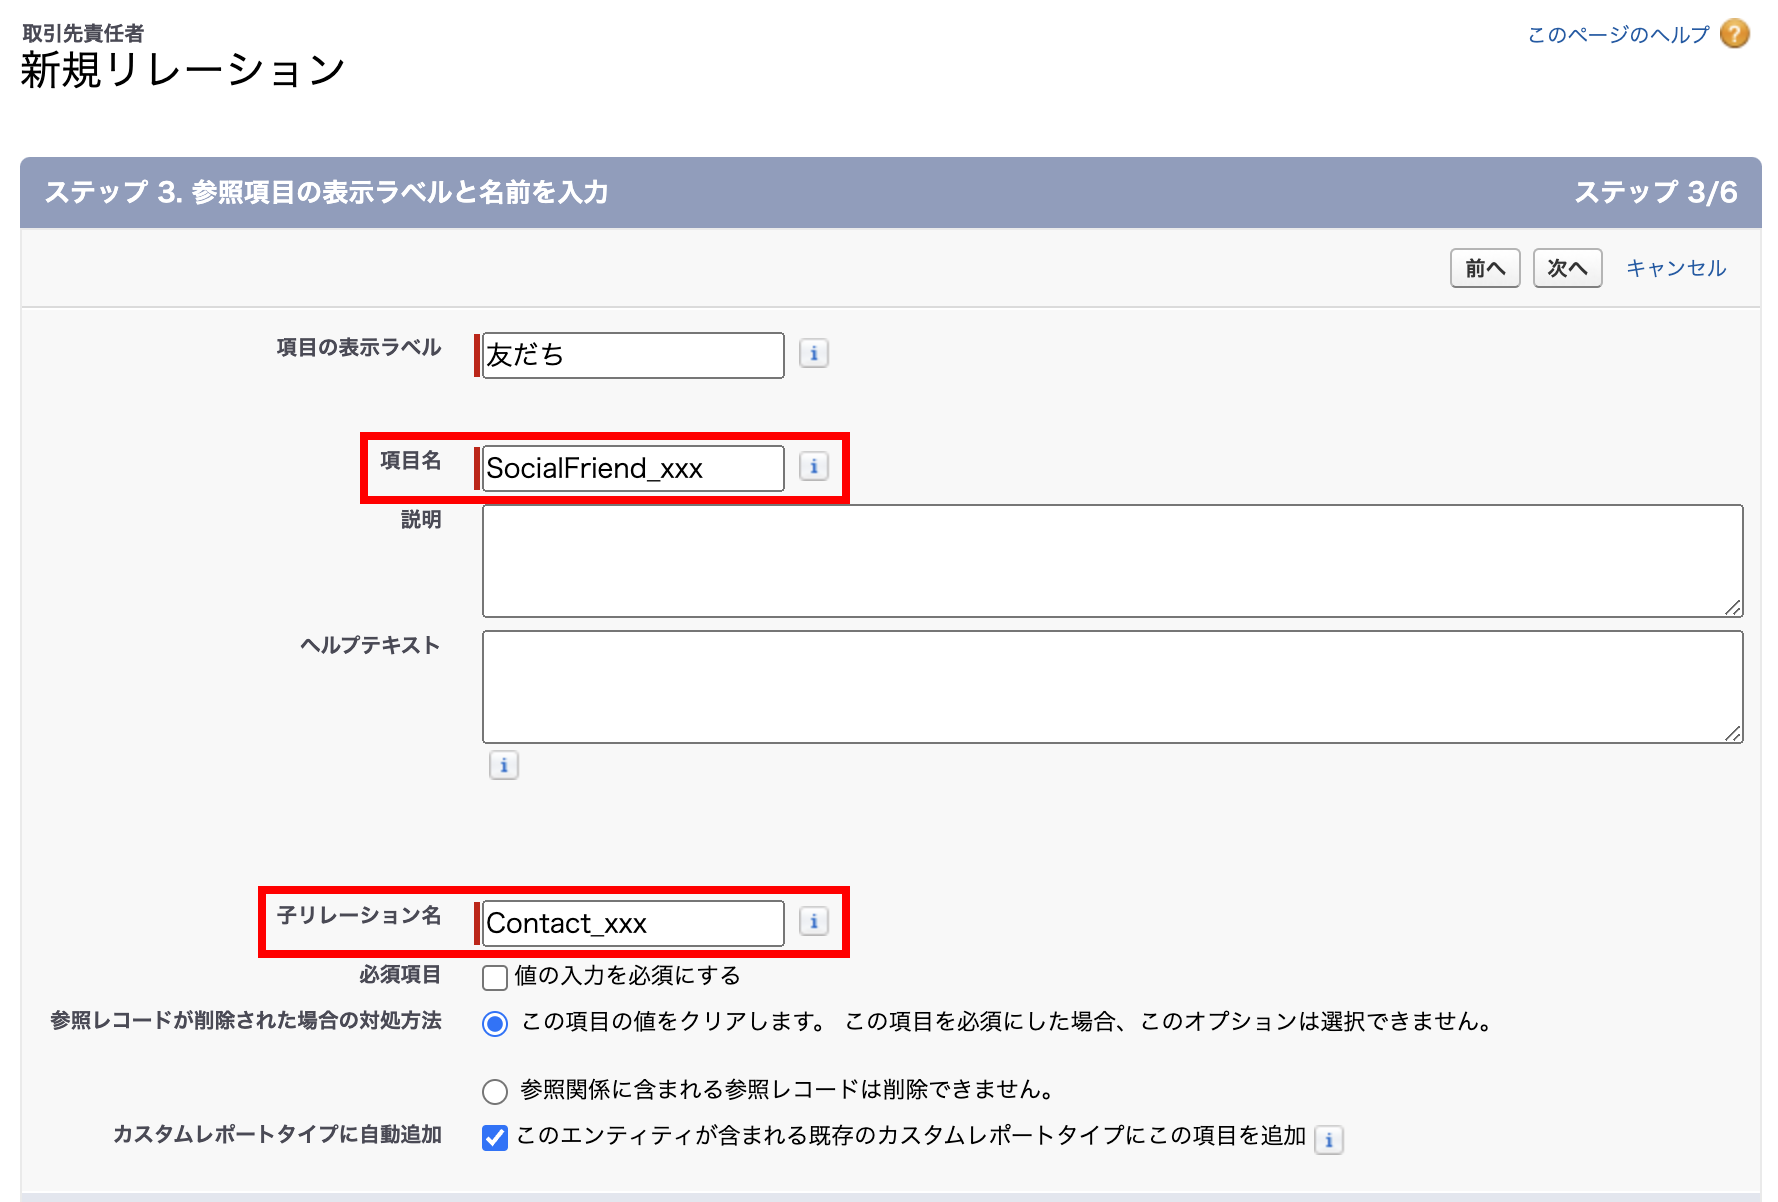Click info icon below ヘルプテキスト box
The height and width of the screenshot is (1202, 1778).
503,766
